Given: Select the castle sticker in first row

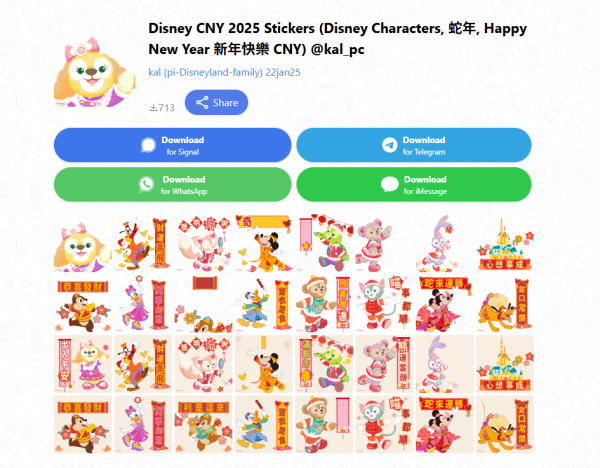Looking at the screenshot, I should click(505, 243).
